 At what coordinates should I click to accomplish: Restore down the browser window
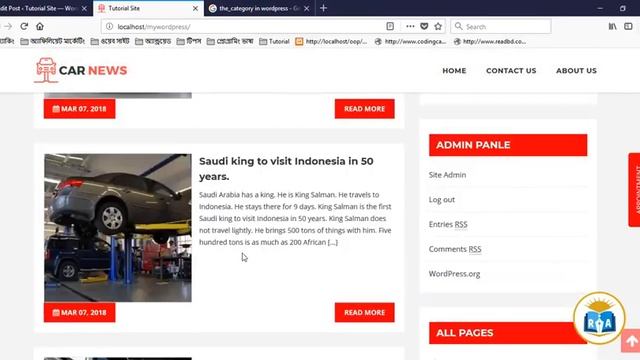click(622, 8)
